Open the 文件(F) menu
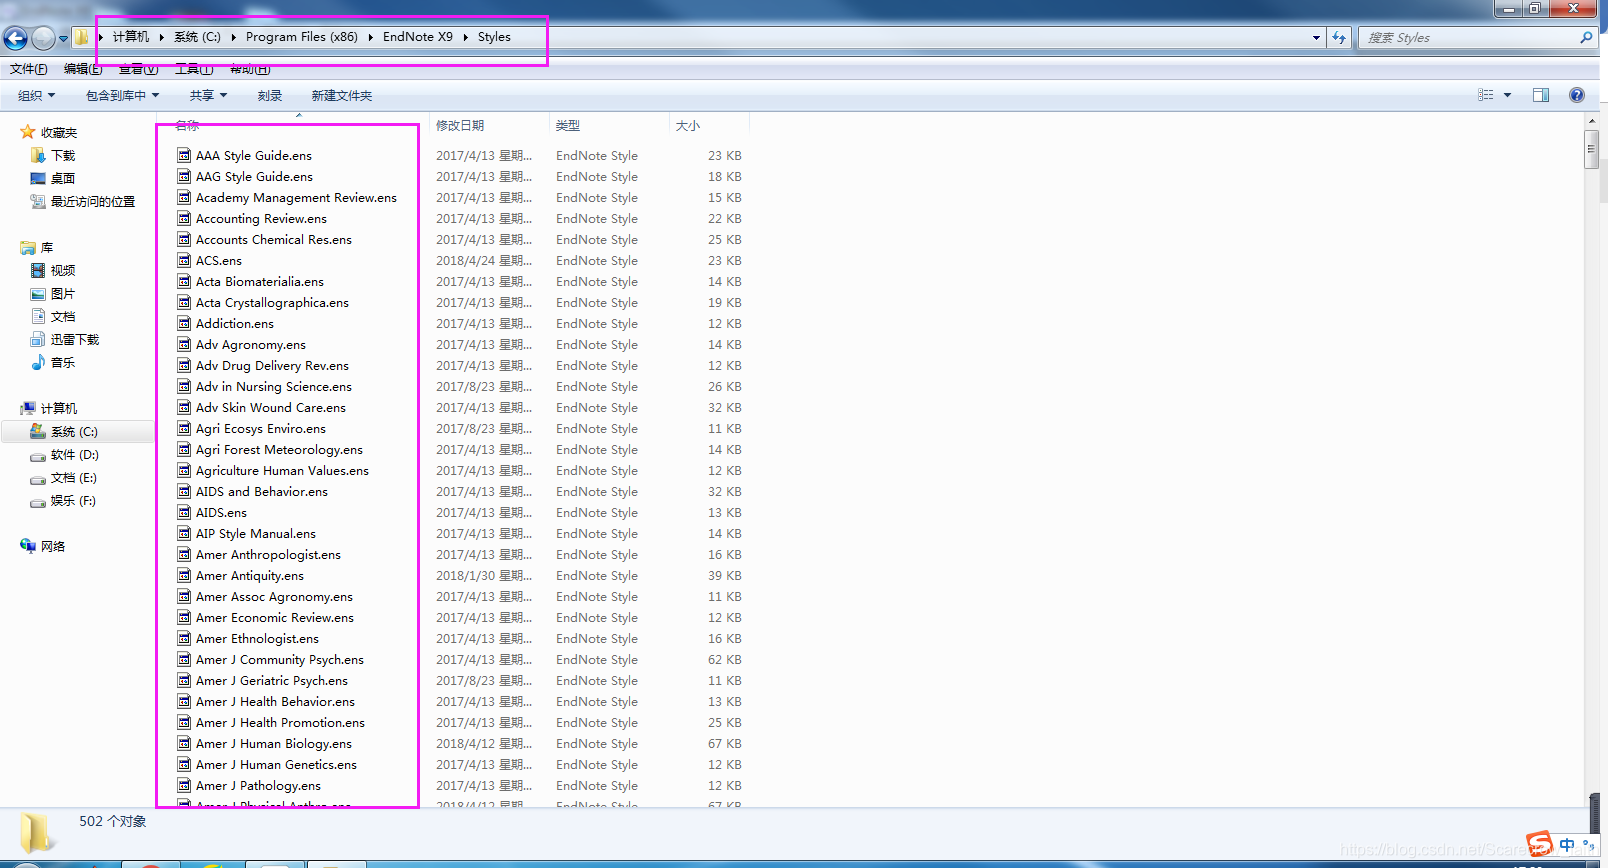This screenshot has height=868, width=1608. tap(29, 69)
